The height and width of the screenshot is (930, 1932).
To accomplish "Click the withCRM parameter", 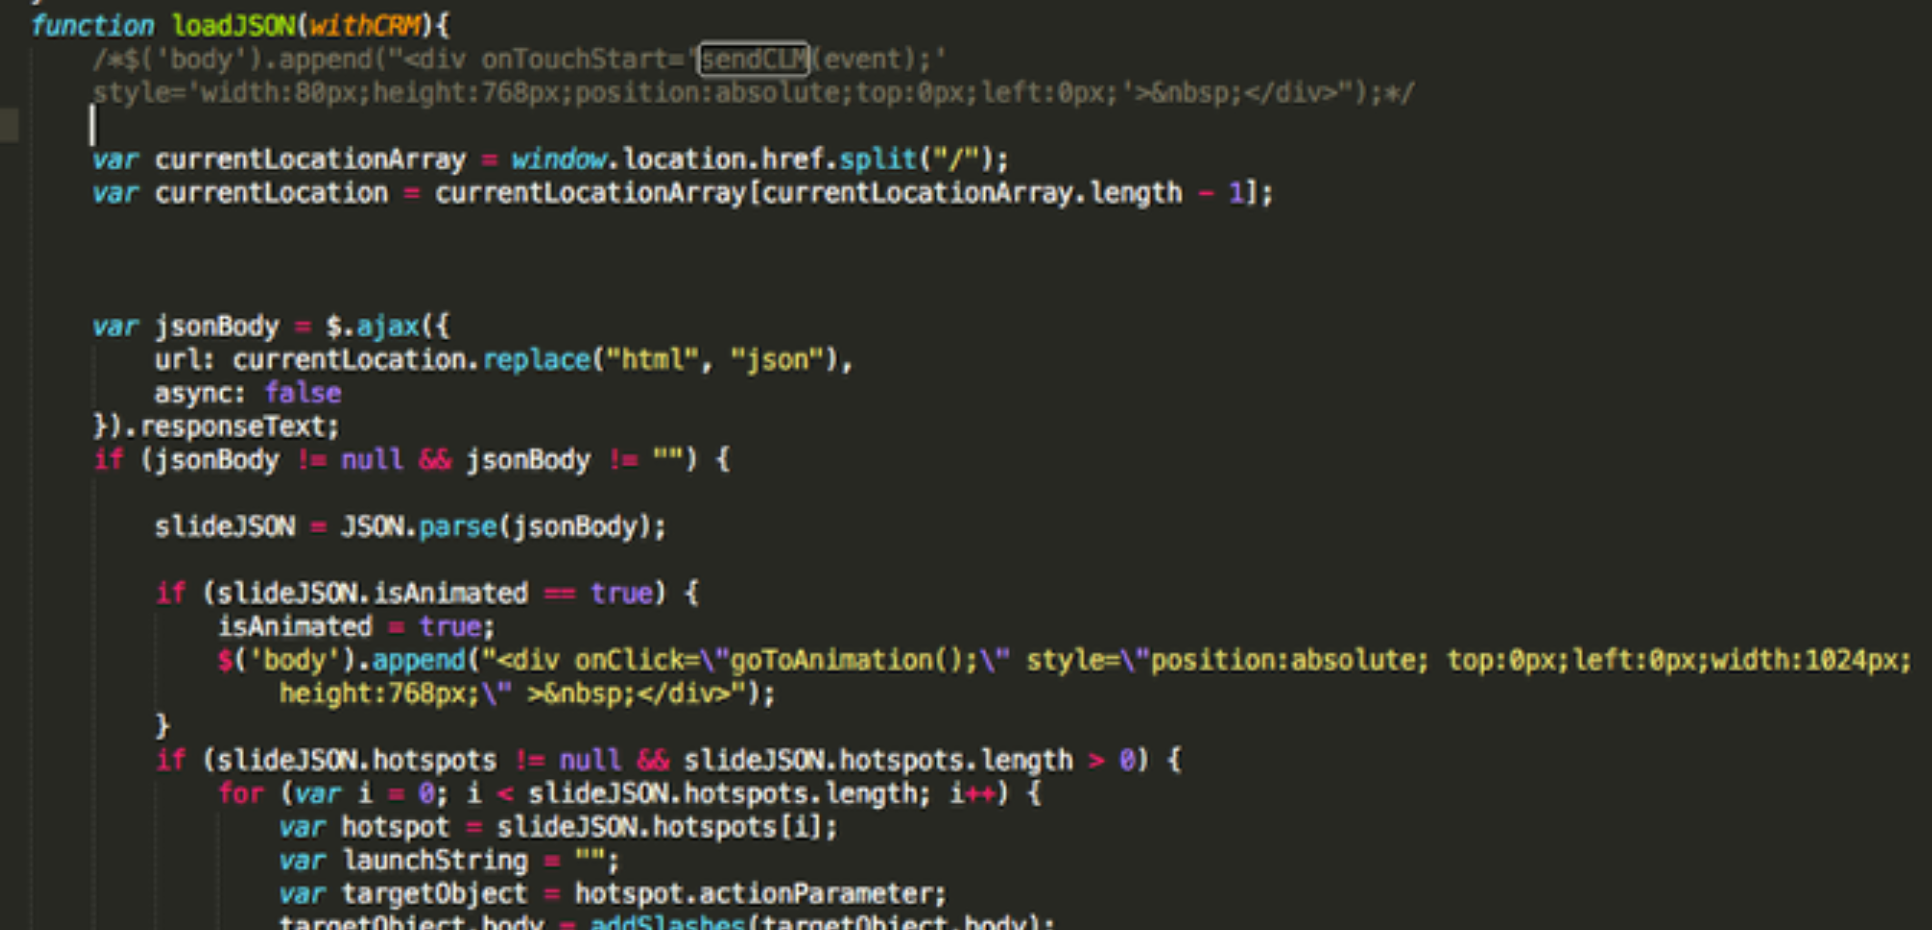I will pos(364,25).
